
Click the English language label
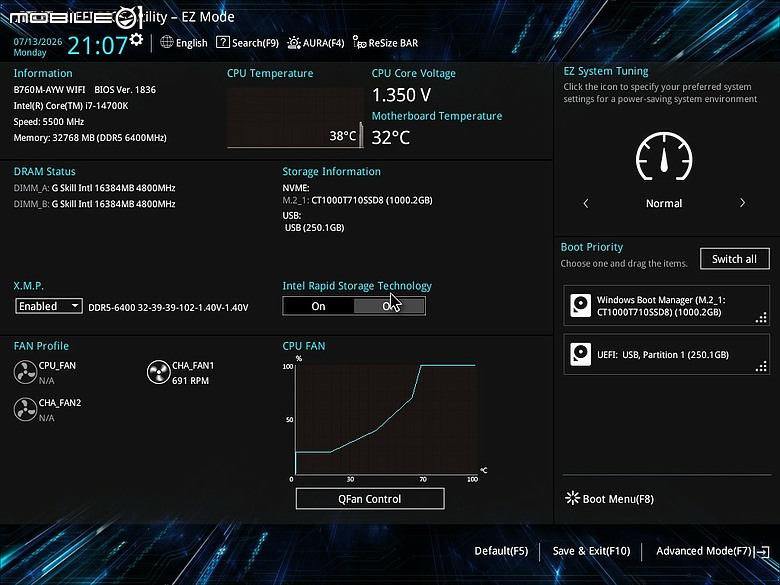(192, 43)
